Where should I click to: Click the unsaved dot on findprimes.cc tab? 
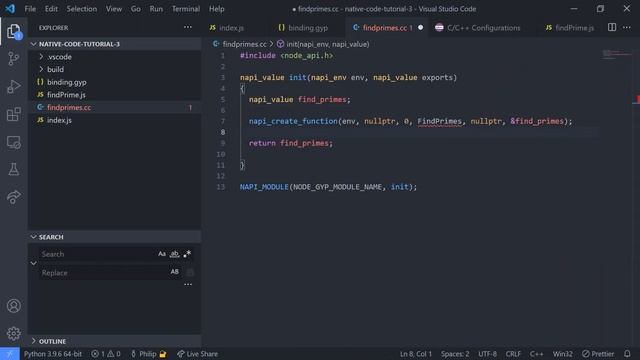click(x=420, y=28)
